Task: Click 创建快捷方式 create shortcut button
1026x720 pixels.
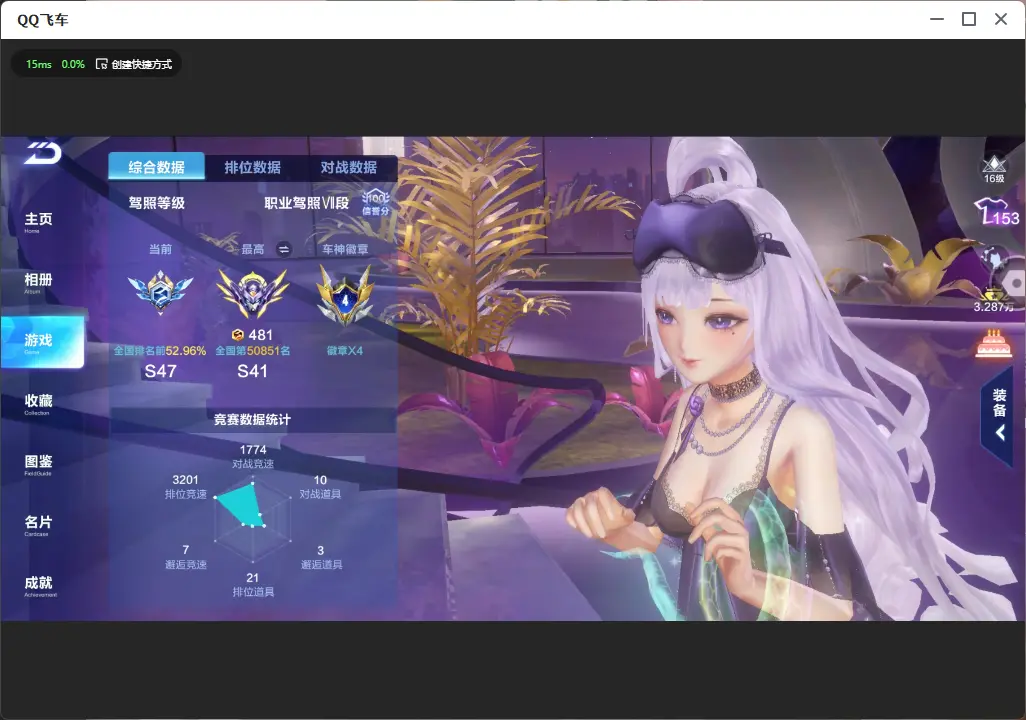Action: point(134,64)
